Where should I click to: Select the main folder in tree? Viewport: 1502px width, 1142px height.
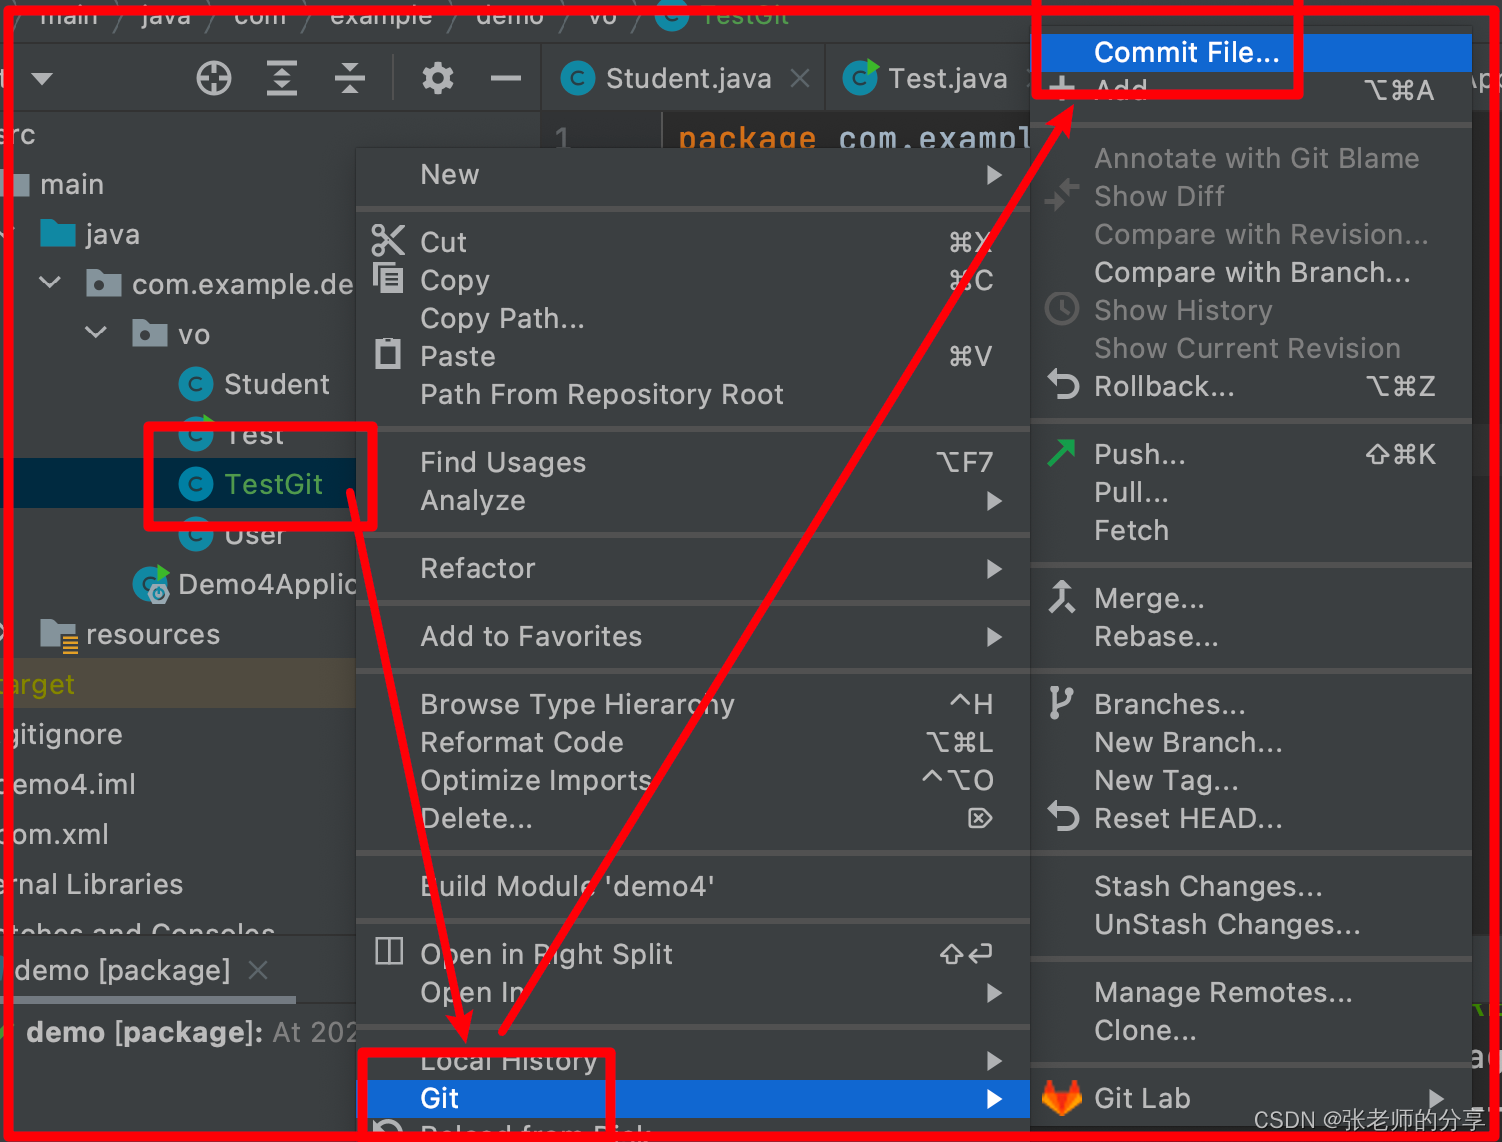click(71, 185)
